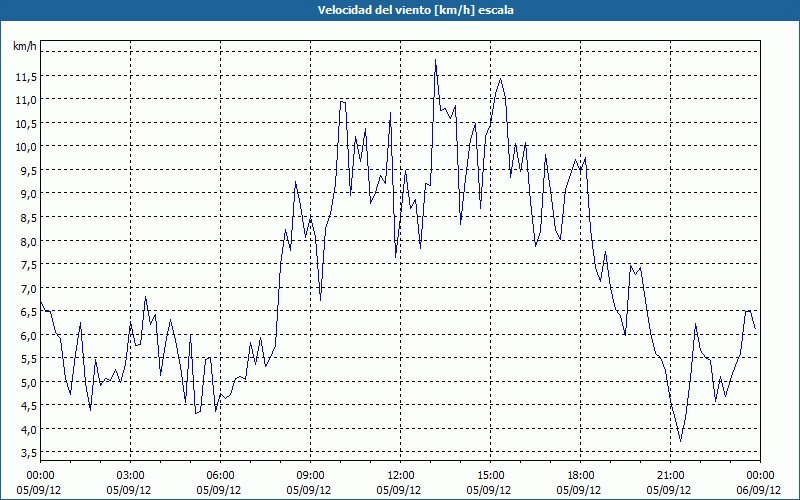This screenshot has width=800, height=500.
Task: Select the 8,0 y-axis value
Action: (x=28, y=241)
